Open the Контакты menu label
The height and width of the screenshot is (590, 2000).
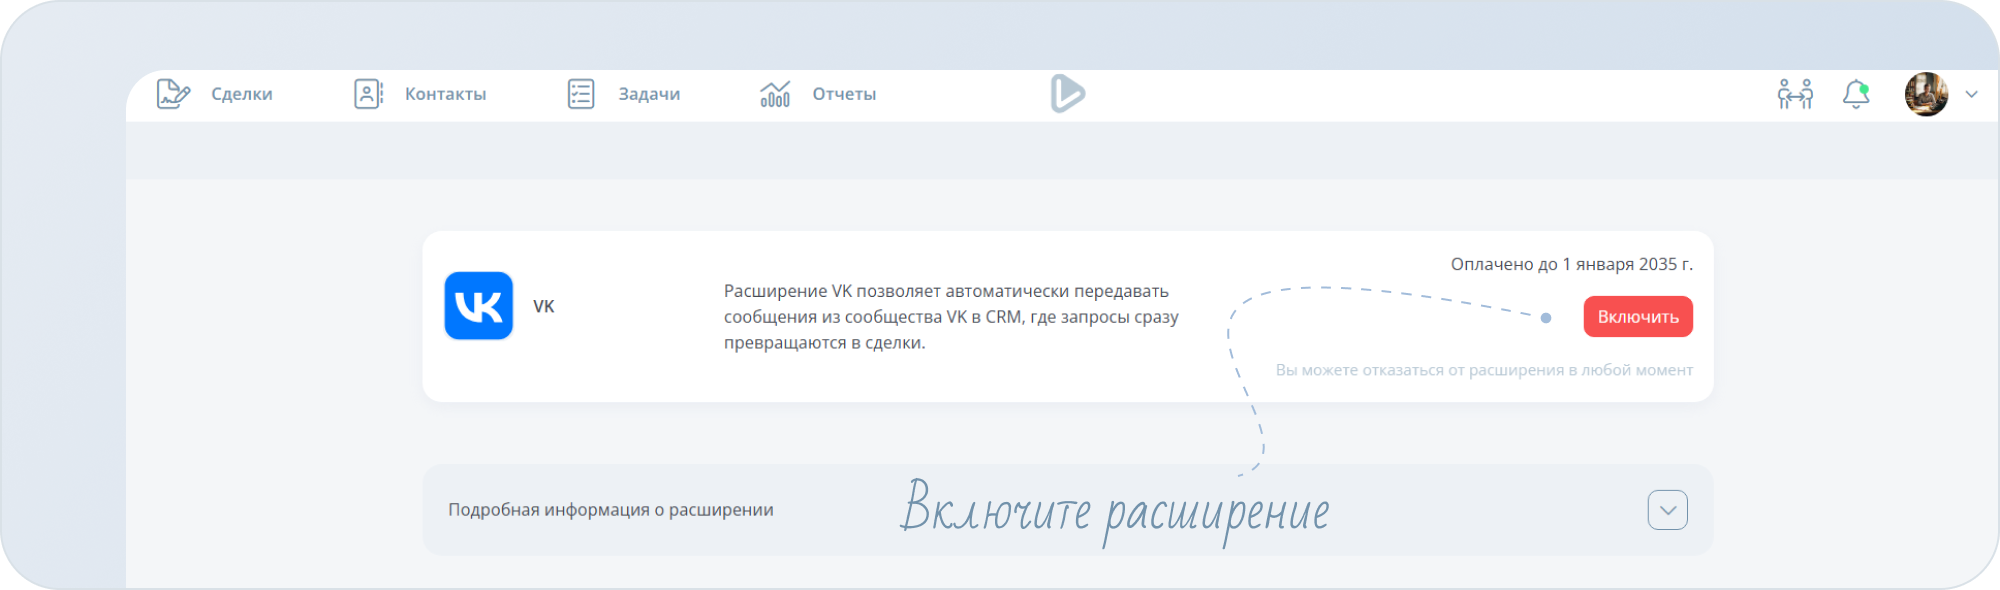[x=445, y=94]
